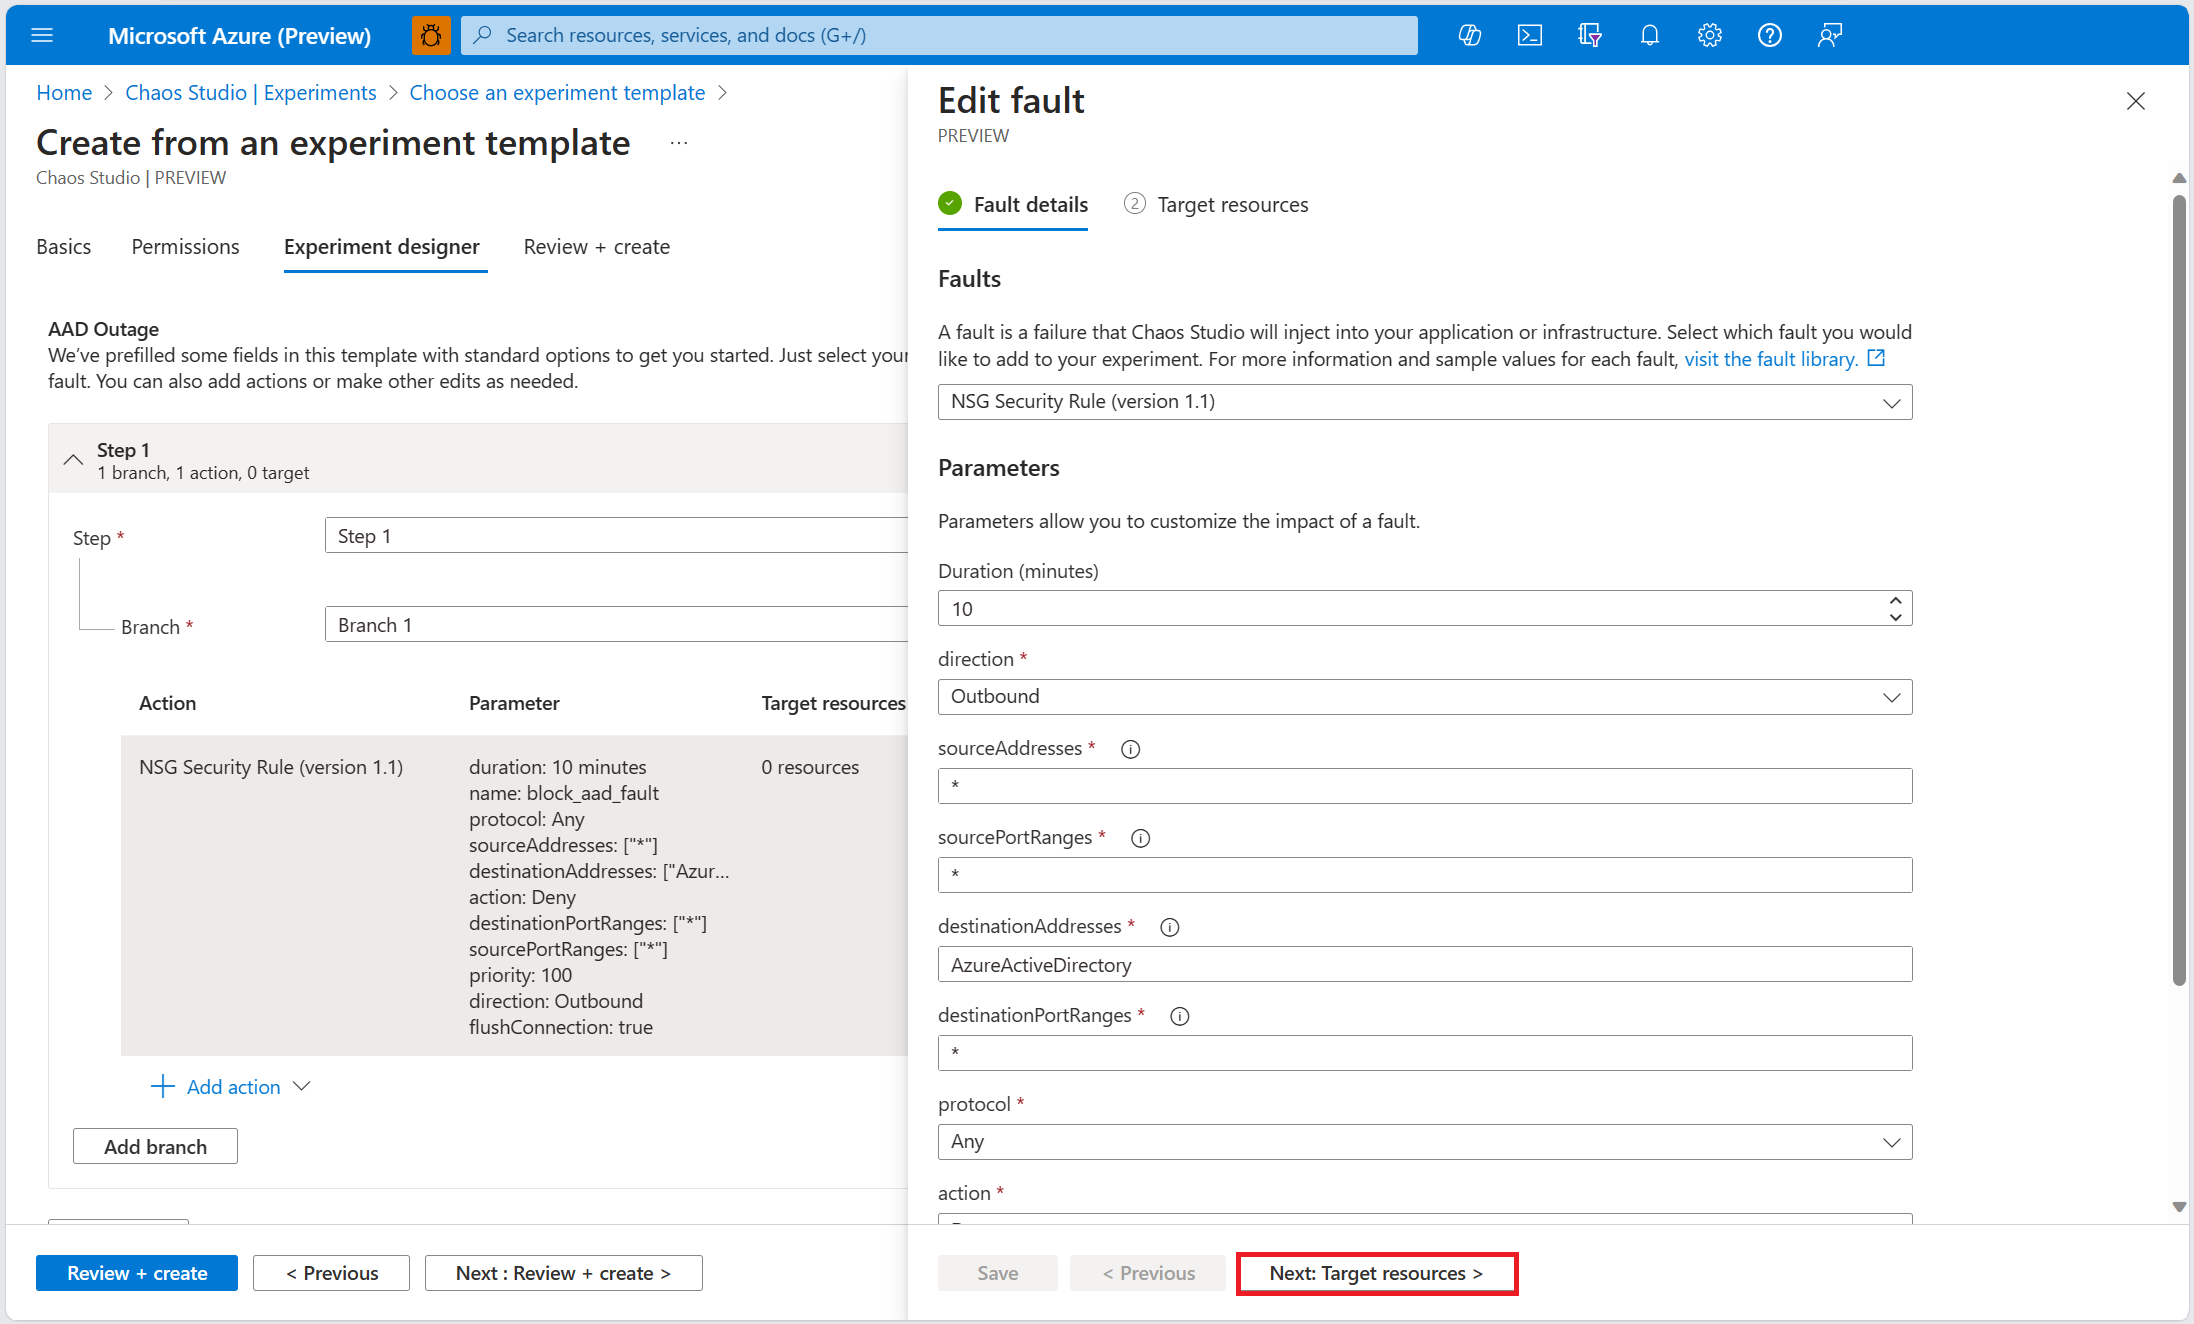Open the fault library link

click(x=1768, y=359)
